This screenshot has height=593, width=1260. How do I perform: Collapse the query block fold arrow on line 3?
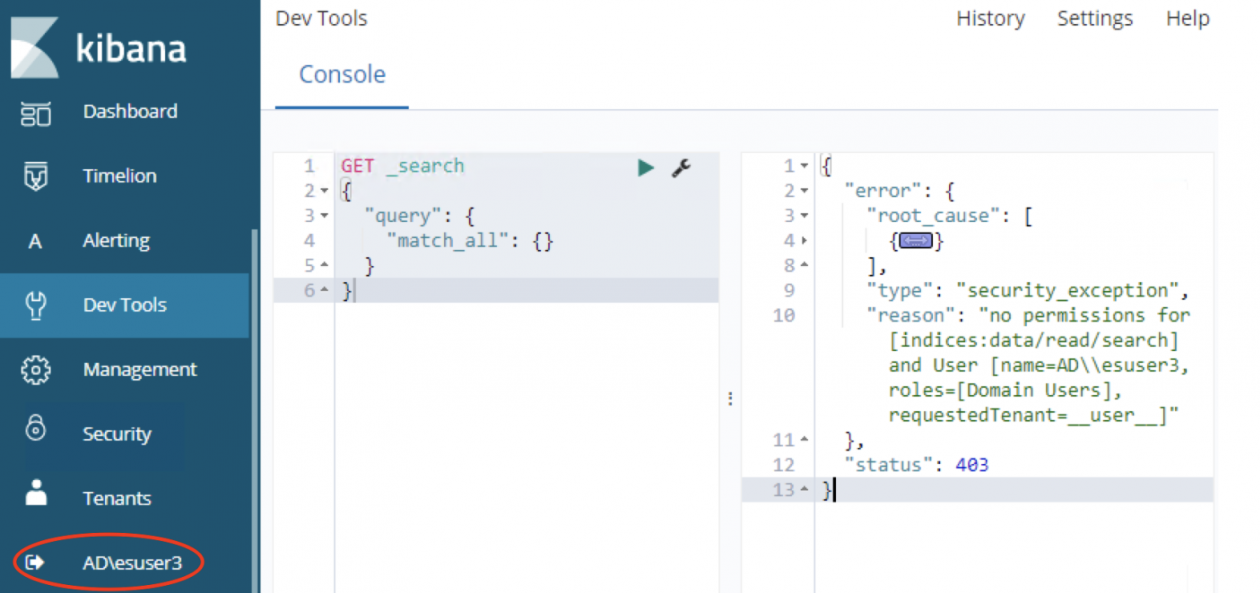pos(325,216)
